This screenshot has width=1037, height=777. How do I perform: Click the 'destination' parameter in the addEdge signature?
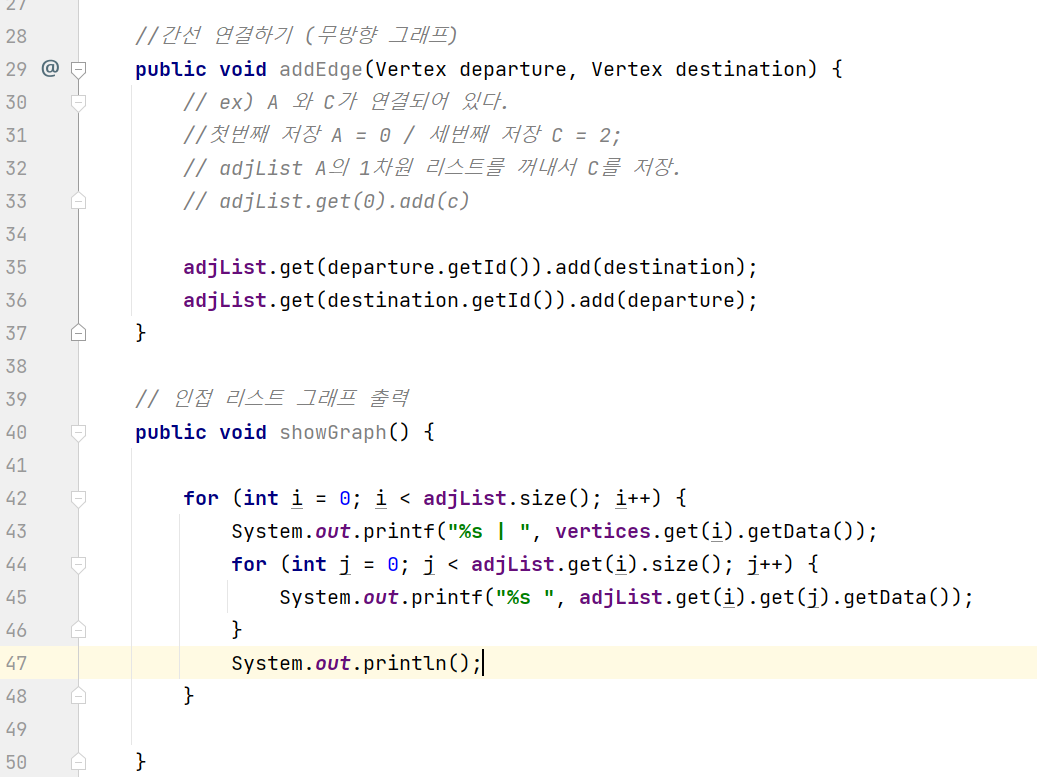(x=741, y=69)
